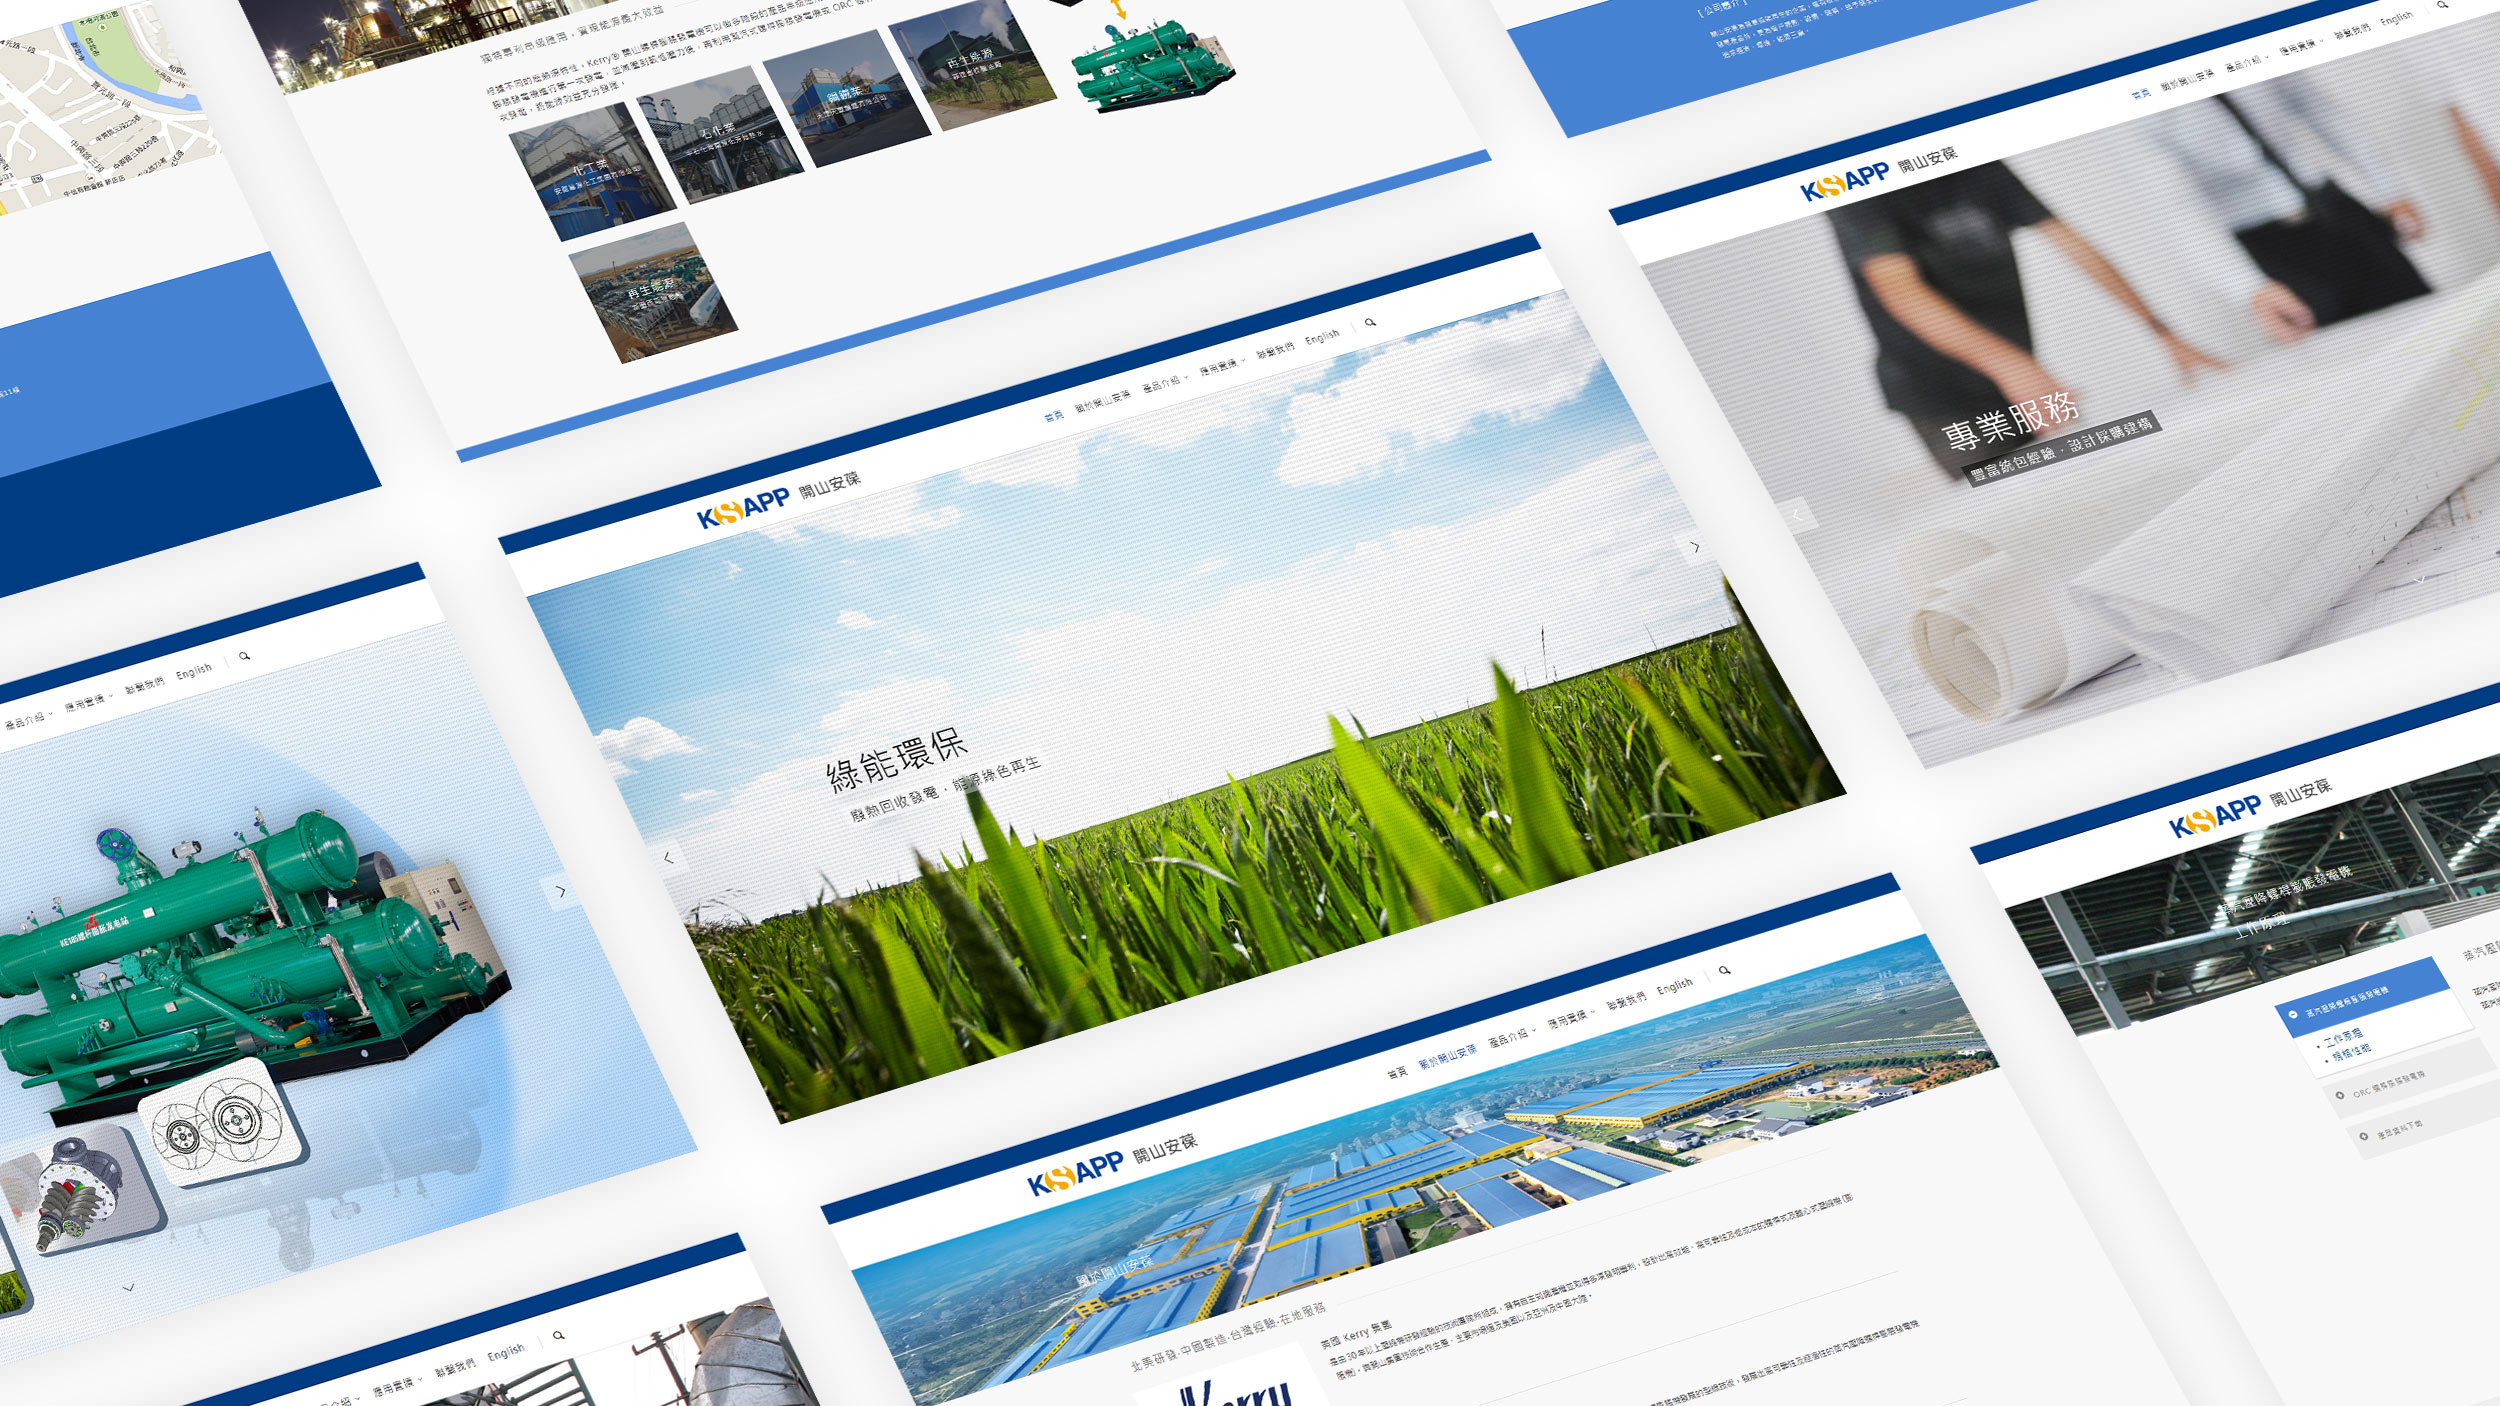Switch to English on green machine page

pyautogui.click(x=194, y=671)
